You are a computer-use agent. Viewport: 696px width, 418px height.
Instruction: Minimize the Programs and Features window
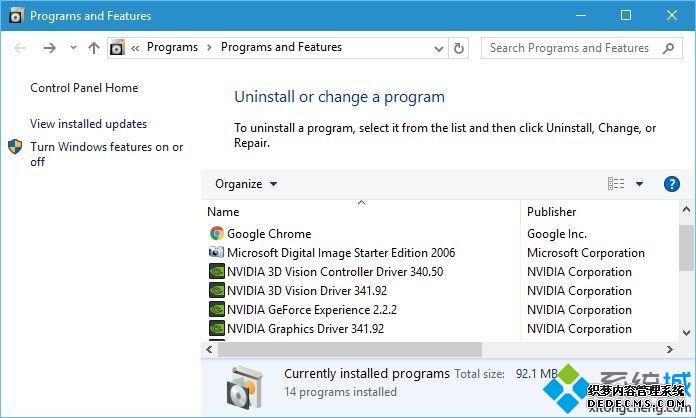click(x=581, y=16)
